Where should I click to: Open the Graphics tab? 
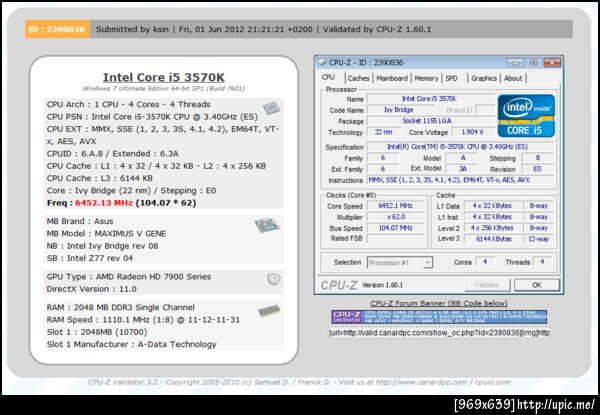(484, 78)
